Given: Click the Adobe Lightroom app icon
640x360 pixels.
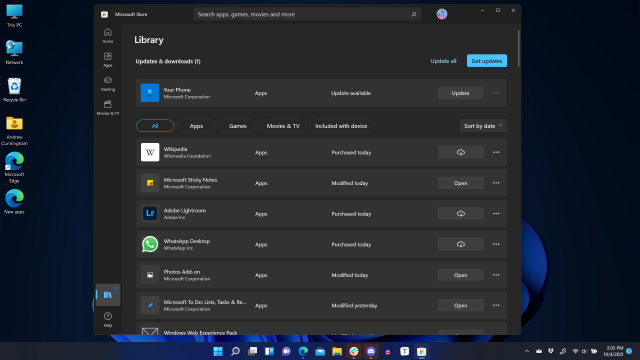Looking at the screenshot, I should click(150, 213).
